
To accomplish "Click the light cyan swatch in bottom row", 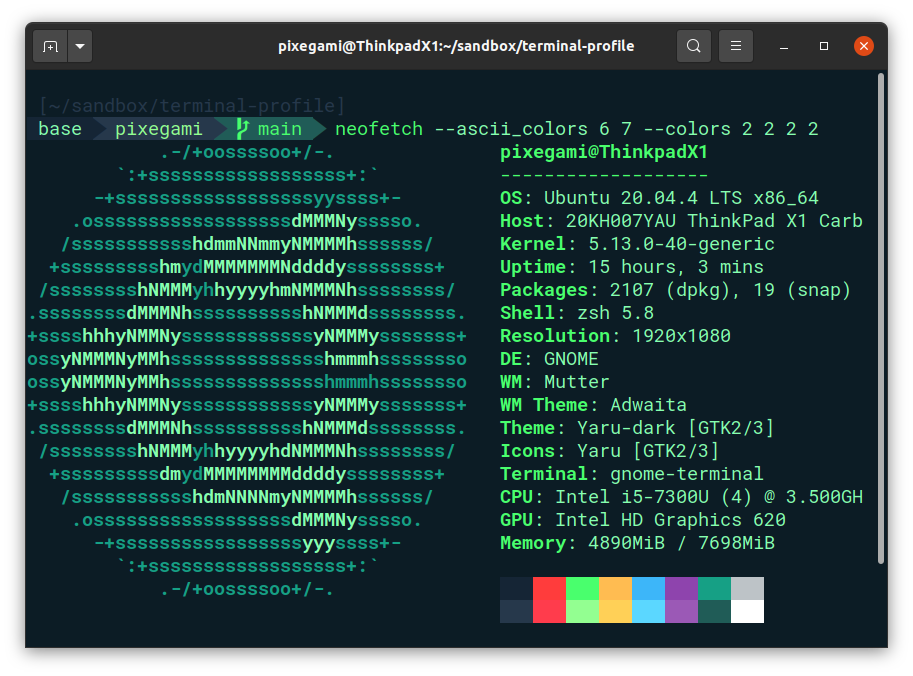I will [648, 611].
